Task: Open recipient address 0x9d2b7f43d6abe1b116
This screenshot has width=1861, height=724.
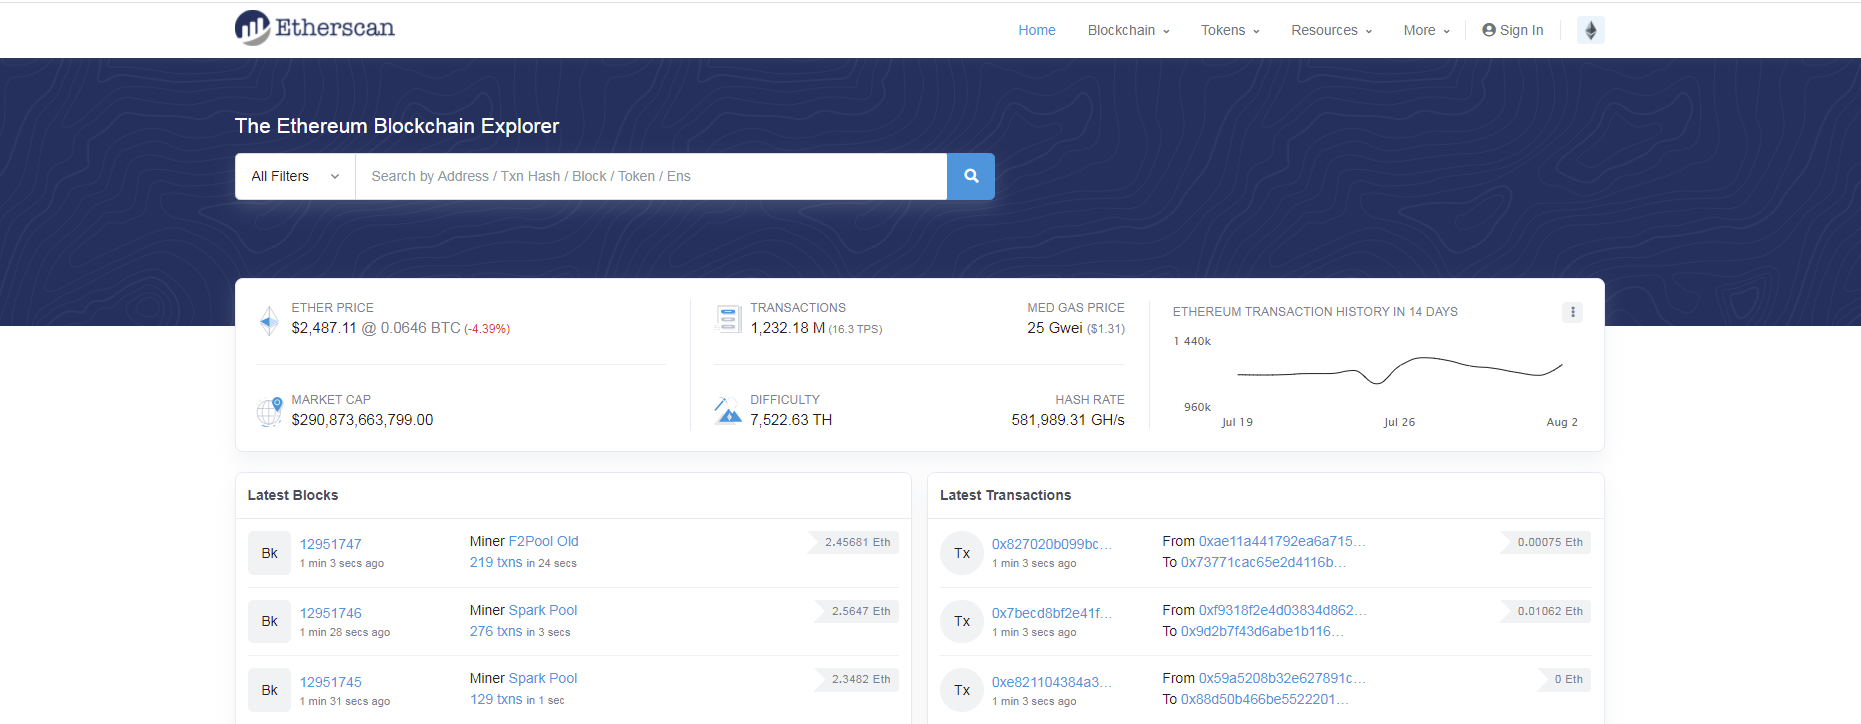Action: tap(1262, 631)
